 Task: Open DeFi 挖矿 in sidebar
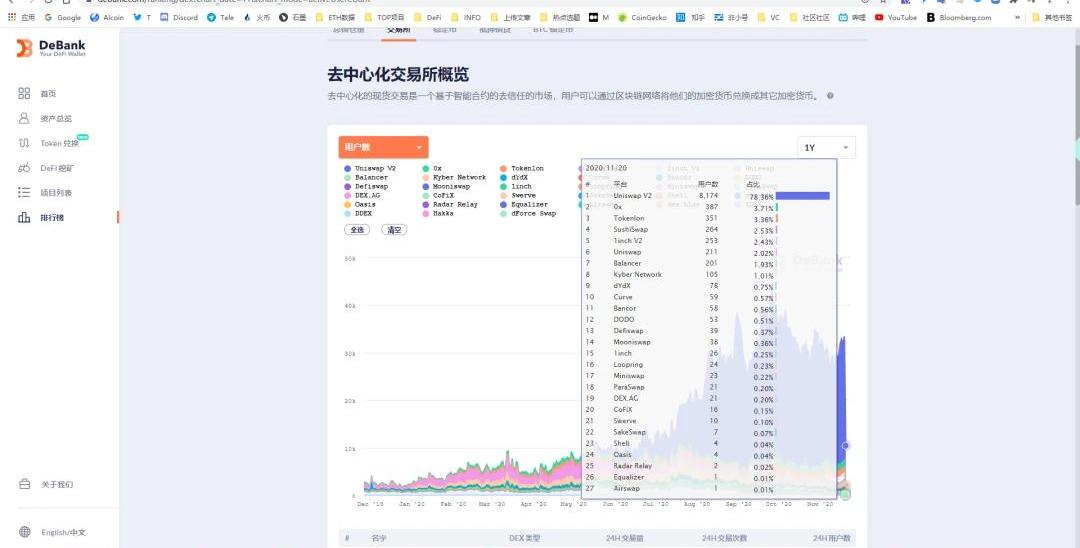[x=47, y=168]
